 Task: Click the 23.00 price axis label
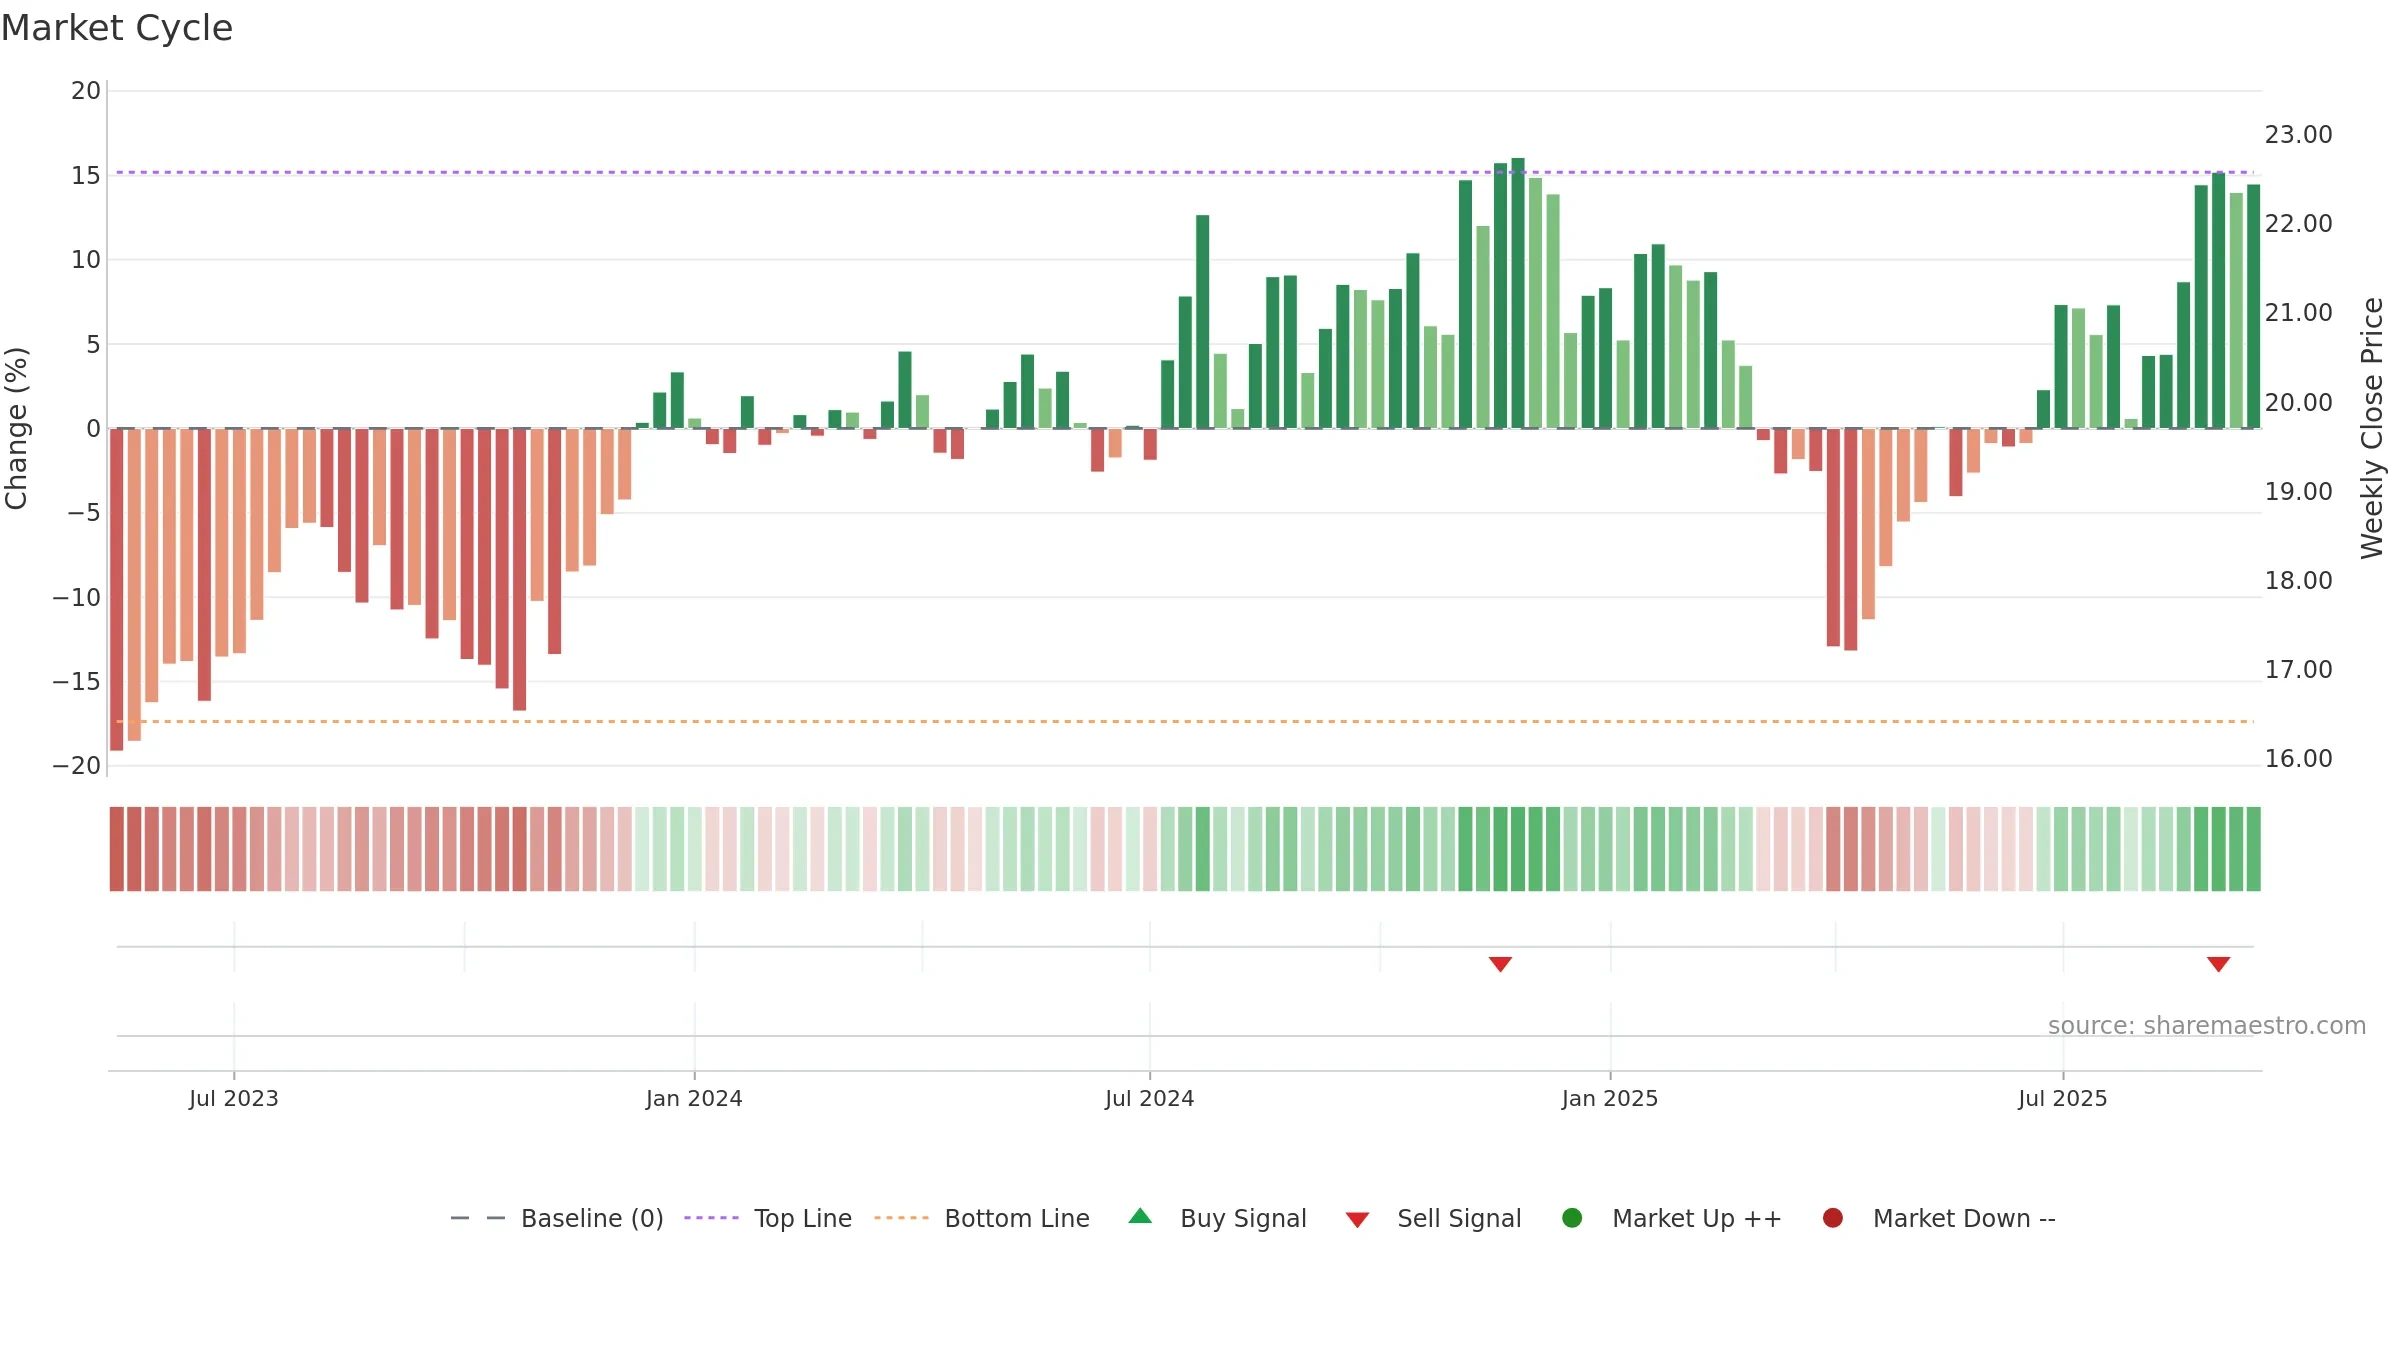[x=2298, y=135]
